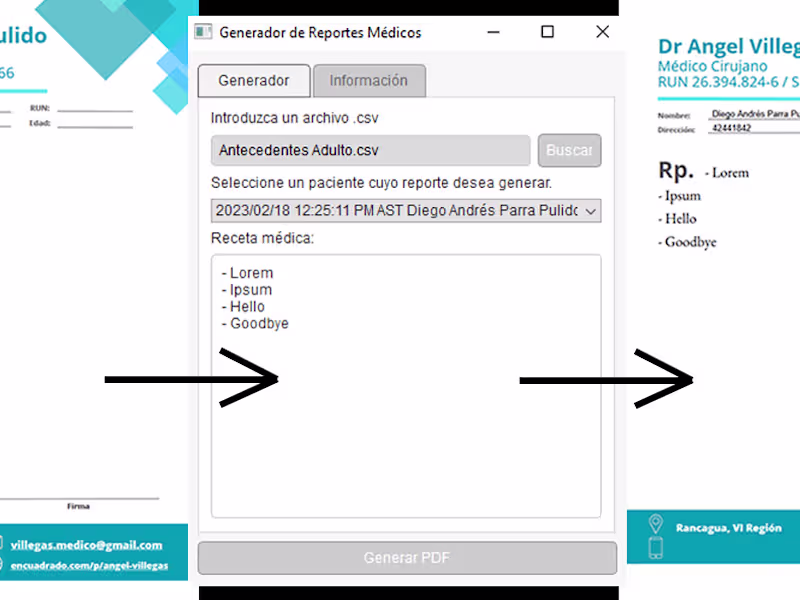Click the 'Dr Angel Villegas' heading on right document
The image size is (800, 600).
pos(729,46)
